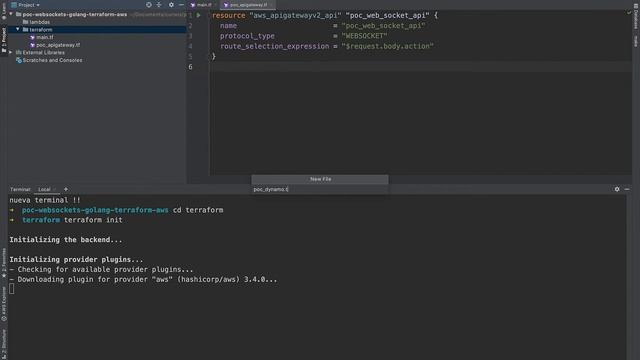Select the lambdas folder
The width and height of the screenshot is (640, 360).
tap(36, 22)
